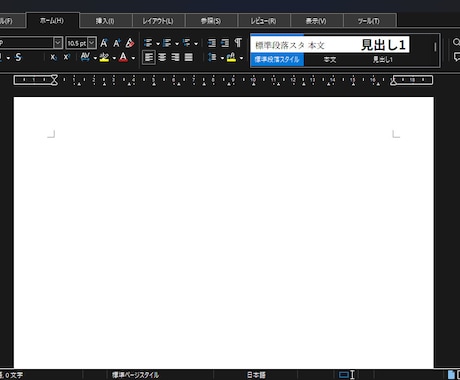Image resolution: width=460 pixels, height=380 pixels.
Task: Apply the red font color
Action: pos(123,57)
